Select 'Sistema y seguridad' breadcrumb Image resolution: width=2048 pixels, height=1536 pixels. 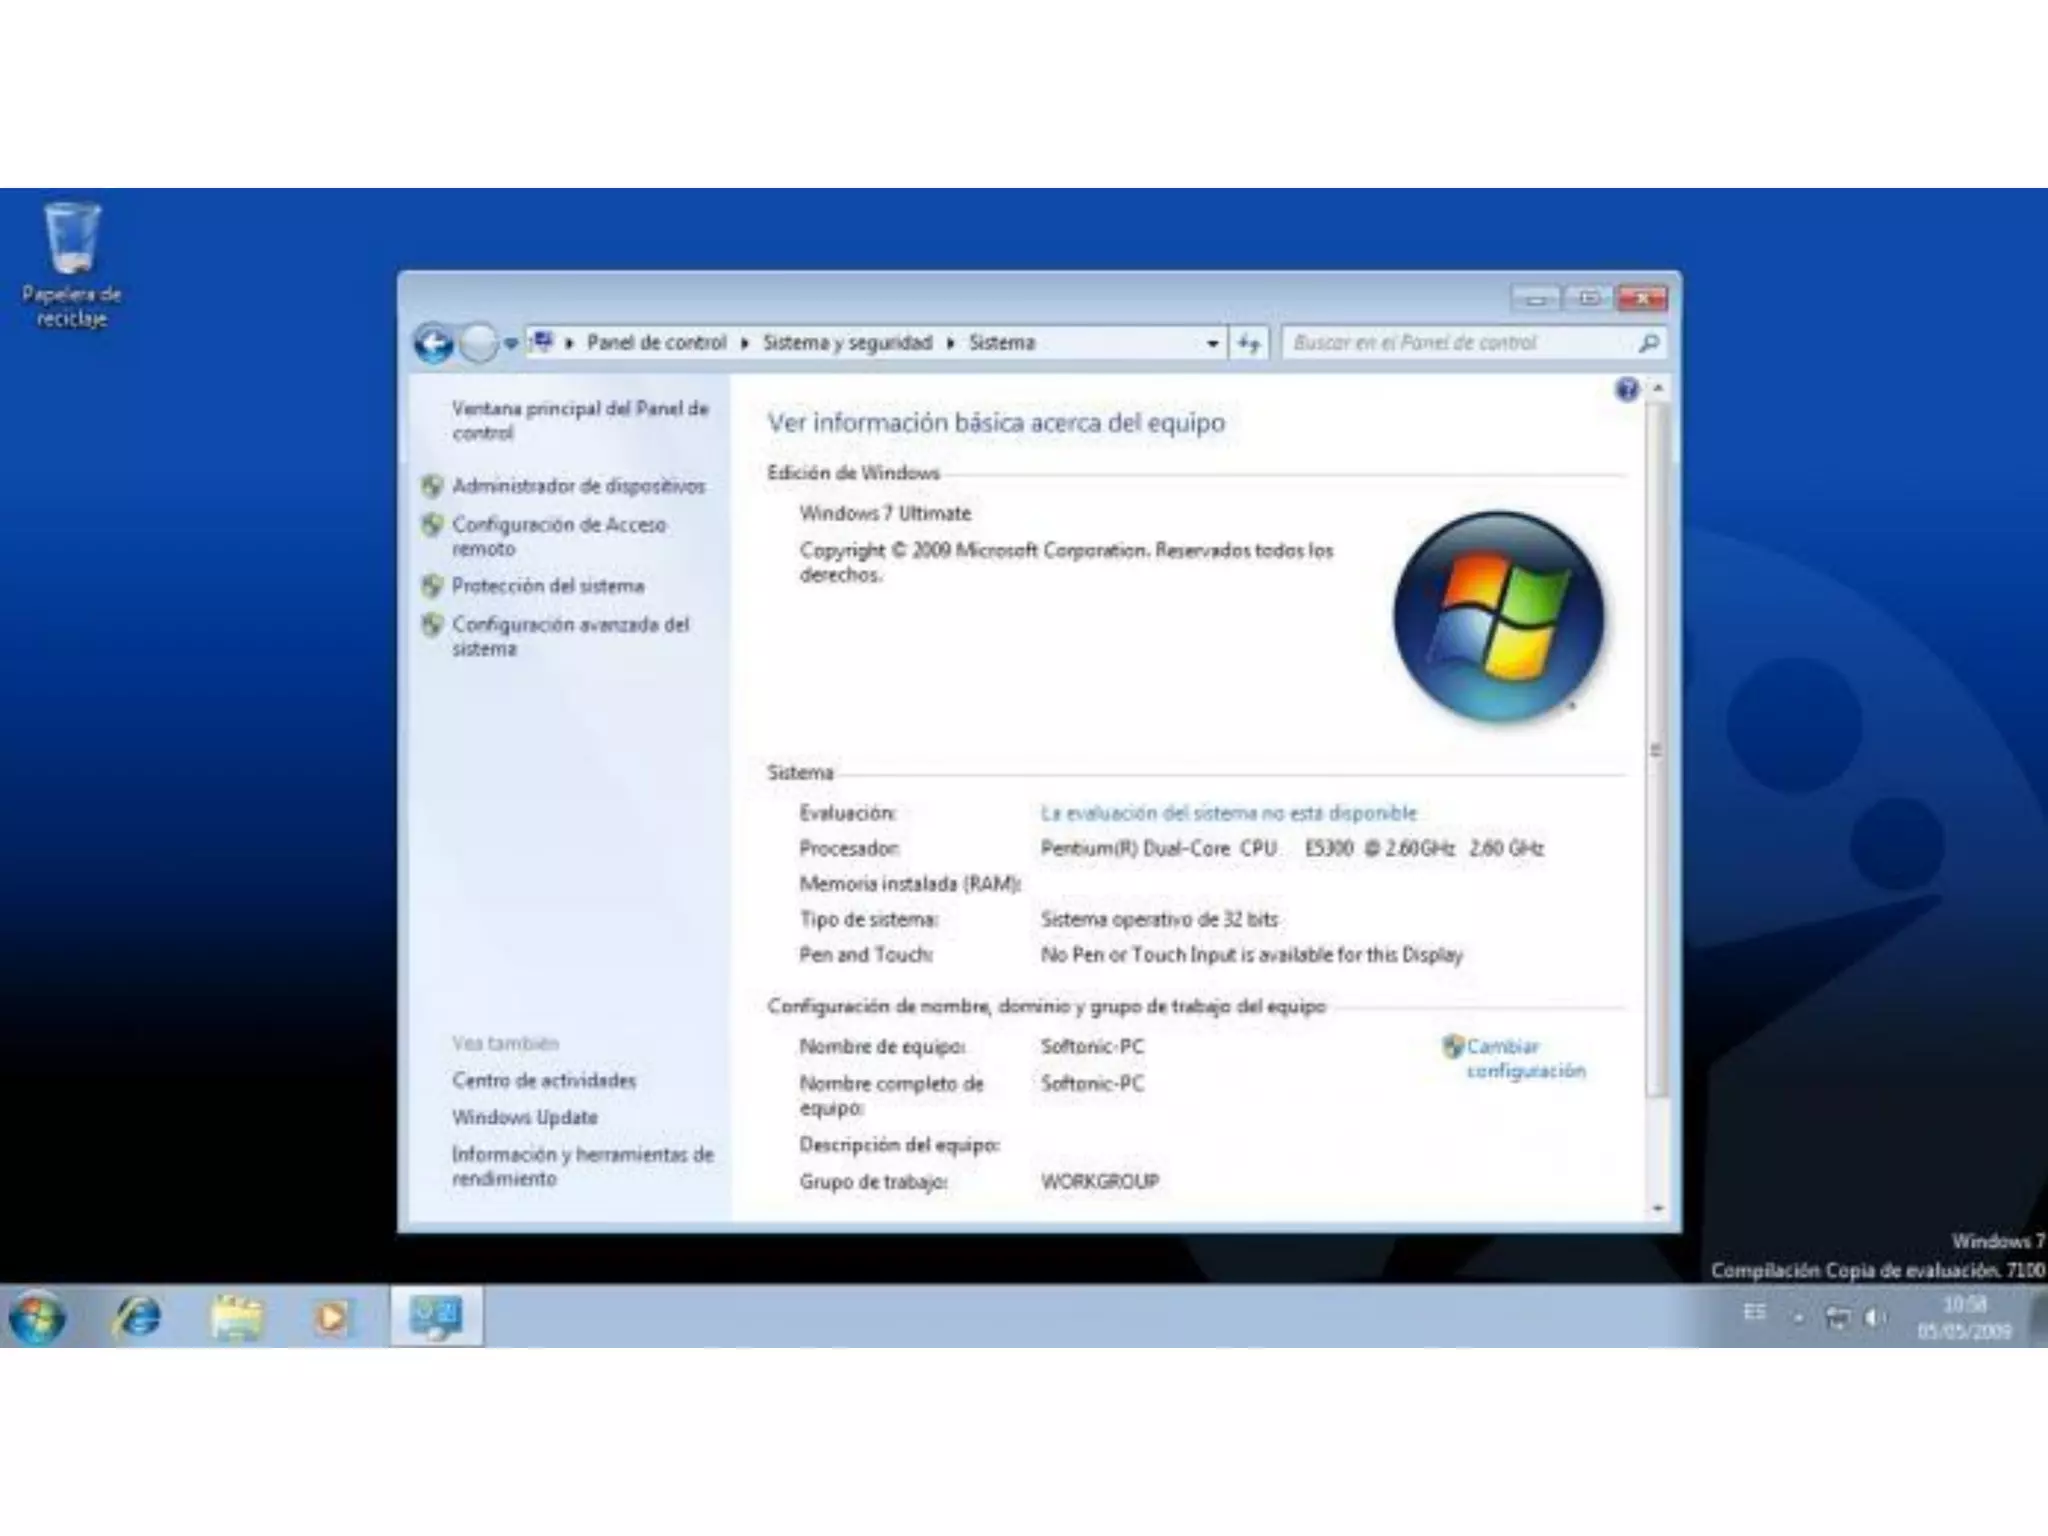coord(847,343)
